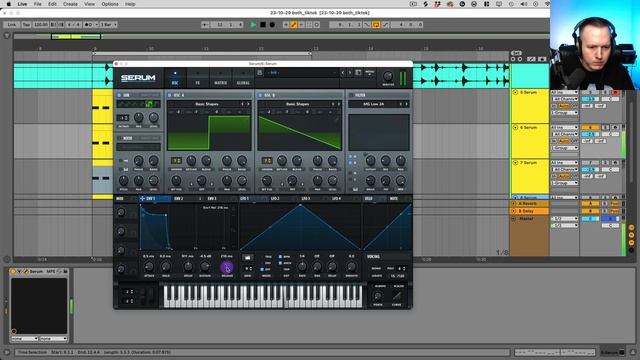Unfold the 6 Serum track
This screenshot has height=360, width=640.
point(516,128)
